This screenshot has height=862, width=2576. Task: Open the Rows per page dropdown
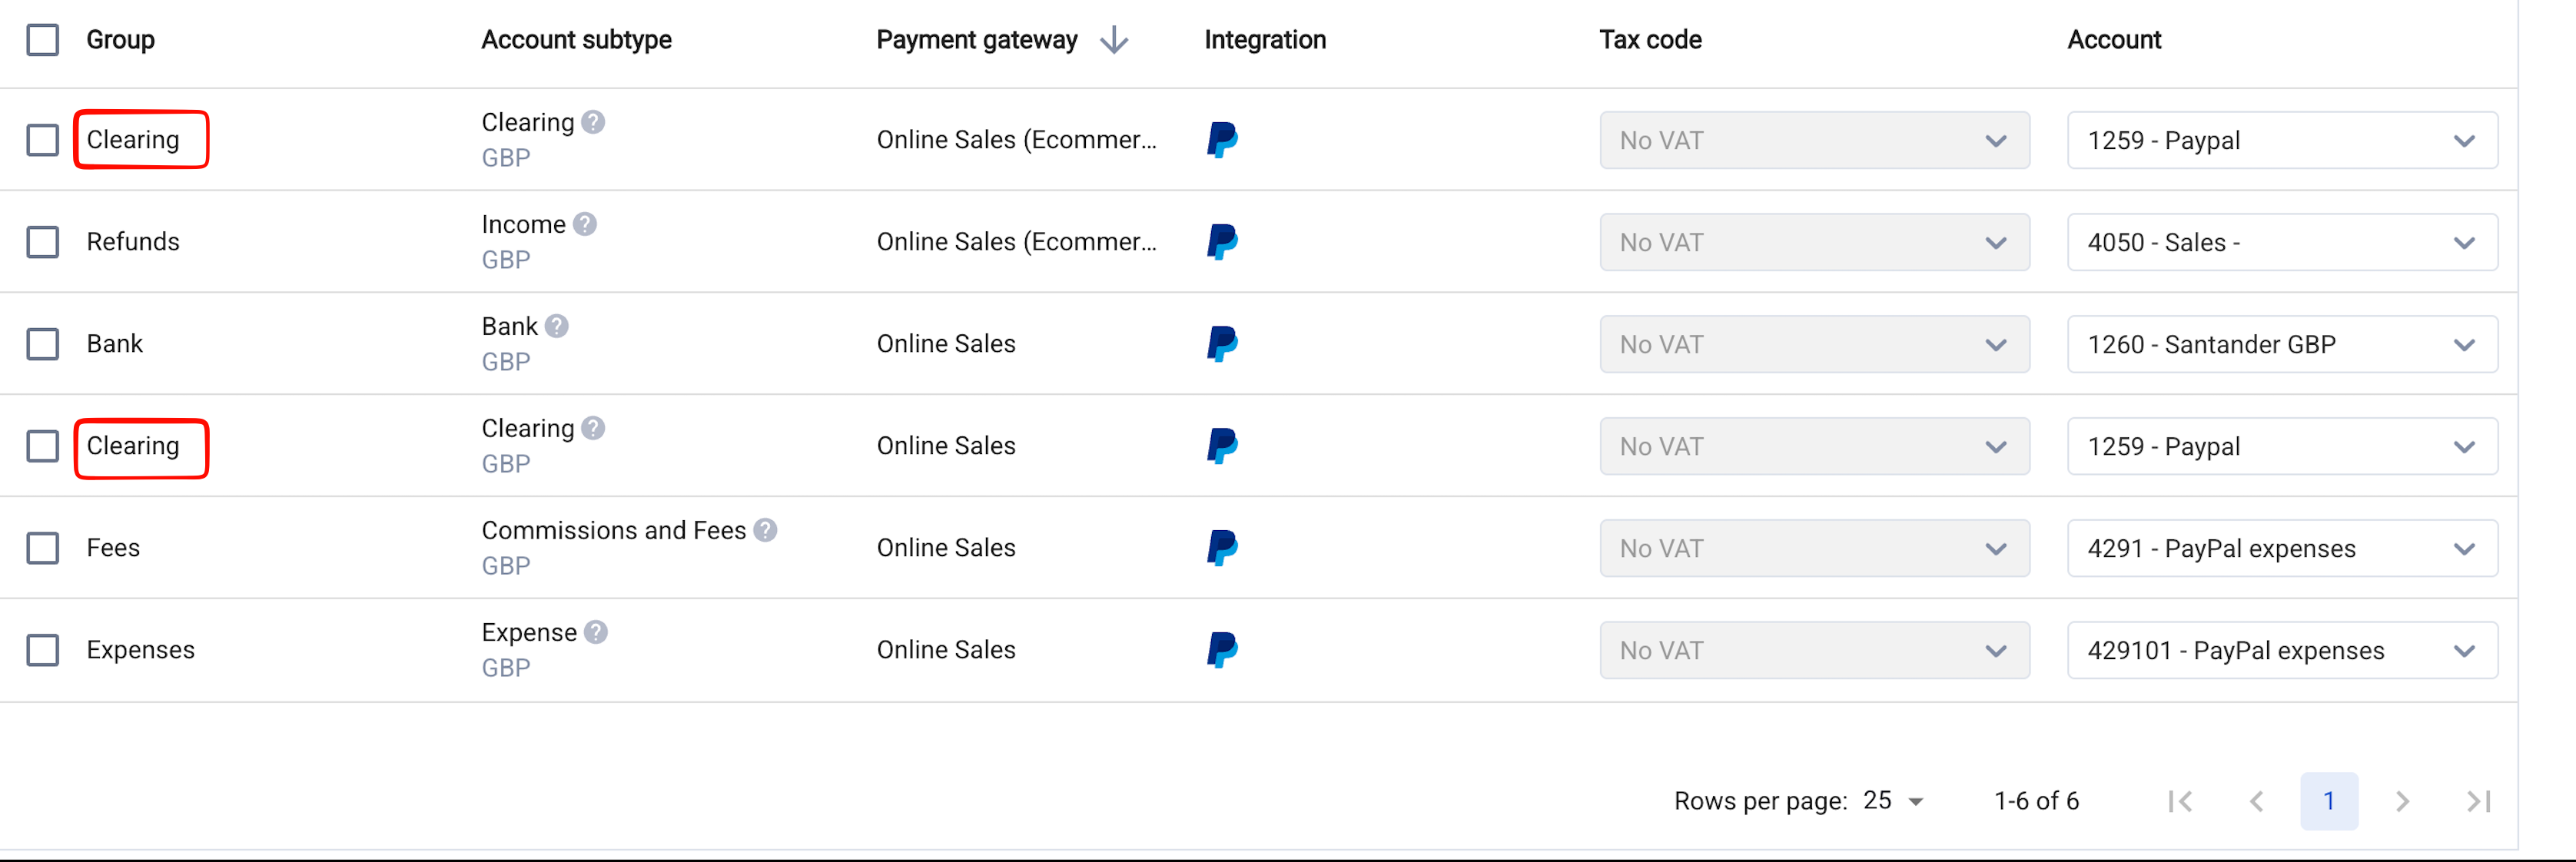tap(1894, 801)
